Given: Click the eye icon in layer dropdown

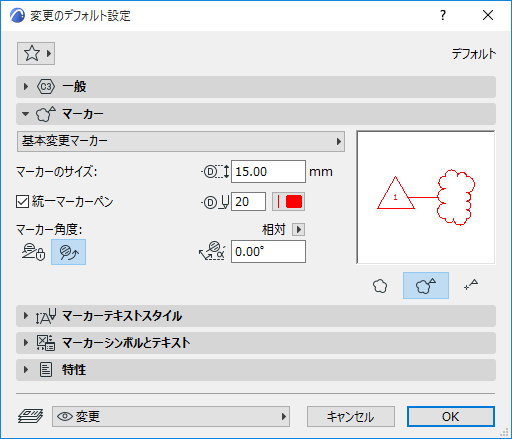Looking at the screenshot, I should tap(65, 416).
